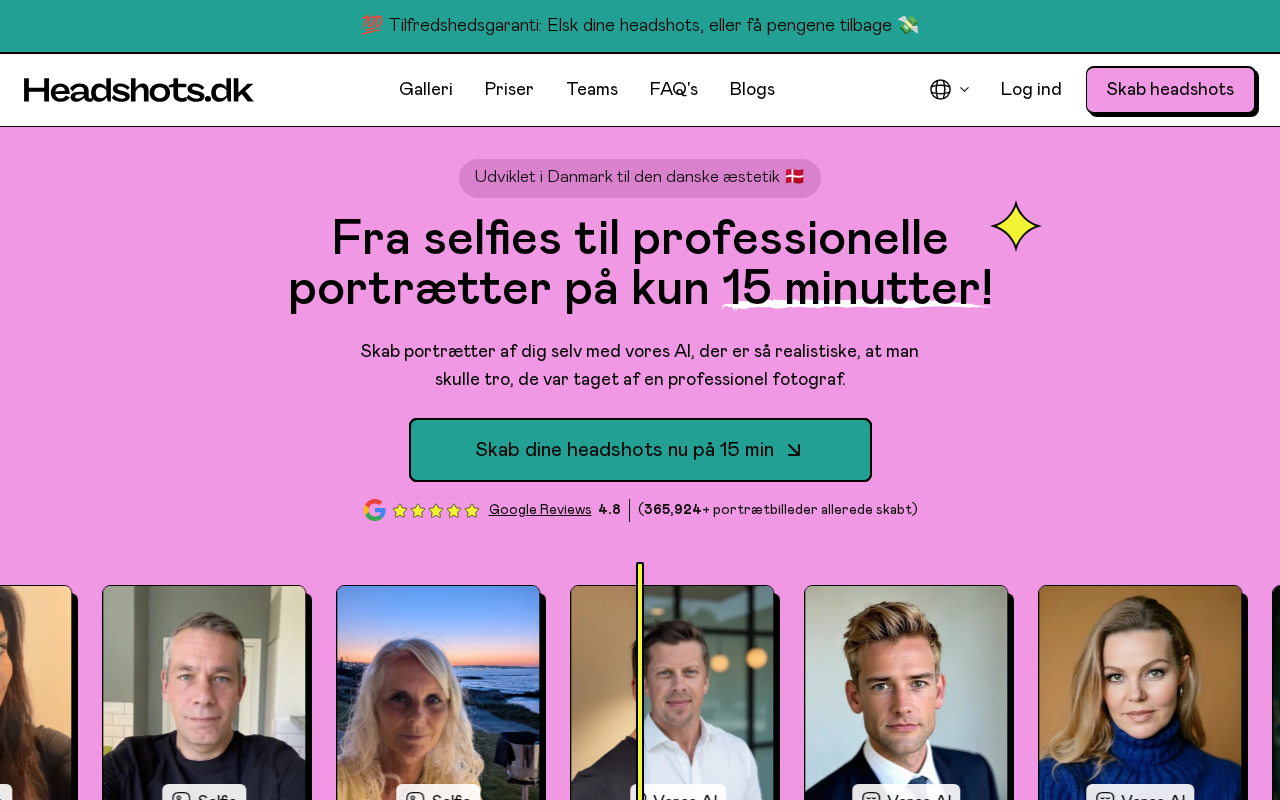Open the language globe icon
The height and width of the screenshot is (800, 1280).
point(940,90)
